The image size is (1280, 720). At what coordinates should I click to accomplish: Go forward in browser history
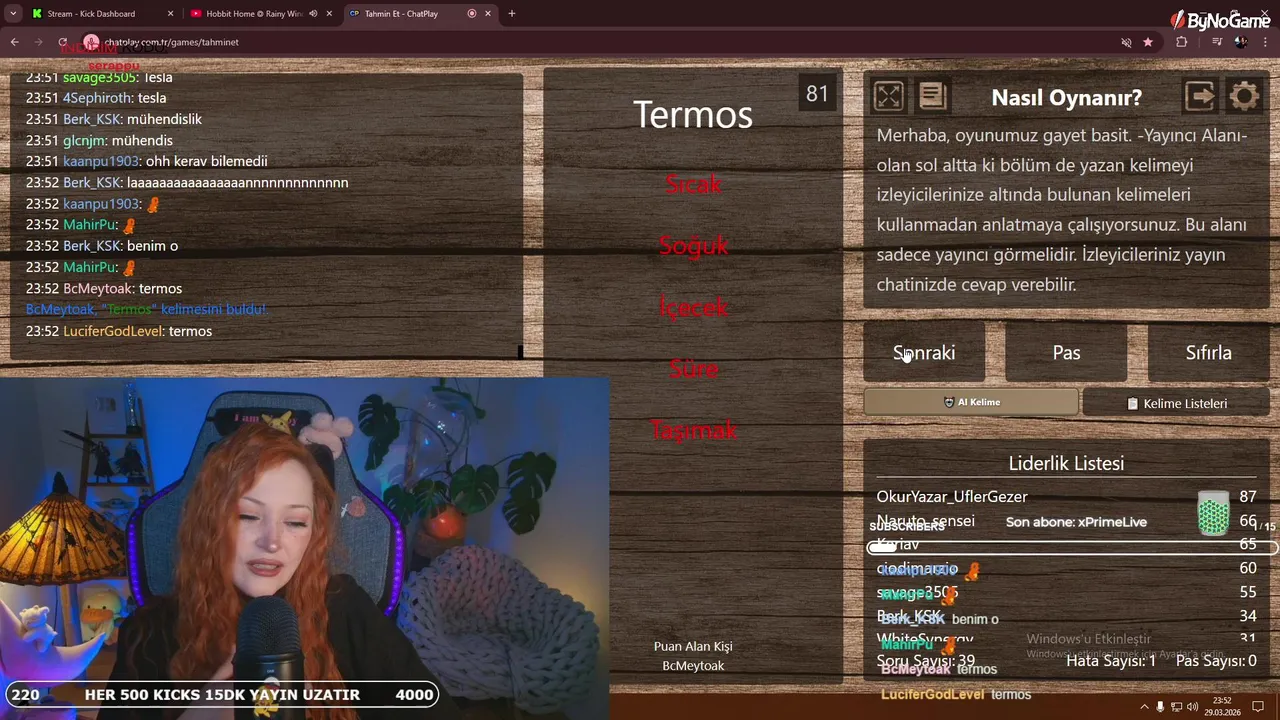(38, 42)
